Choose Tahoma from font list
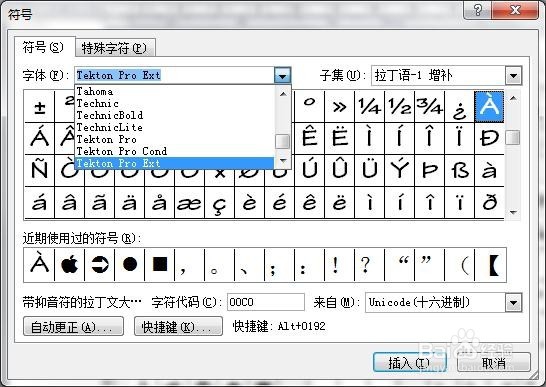This screenshot has width=546, height=387. click(x=175, y=92)
